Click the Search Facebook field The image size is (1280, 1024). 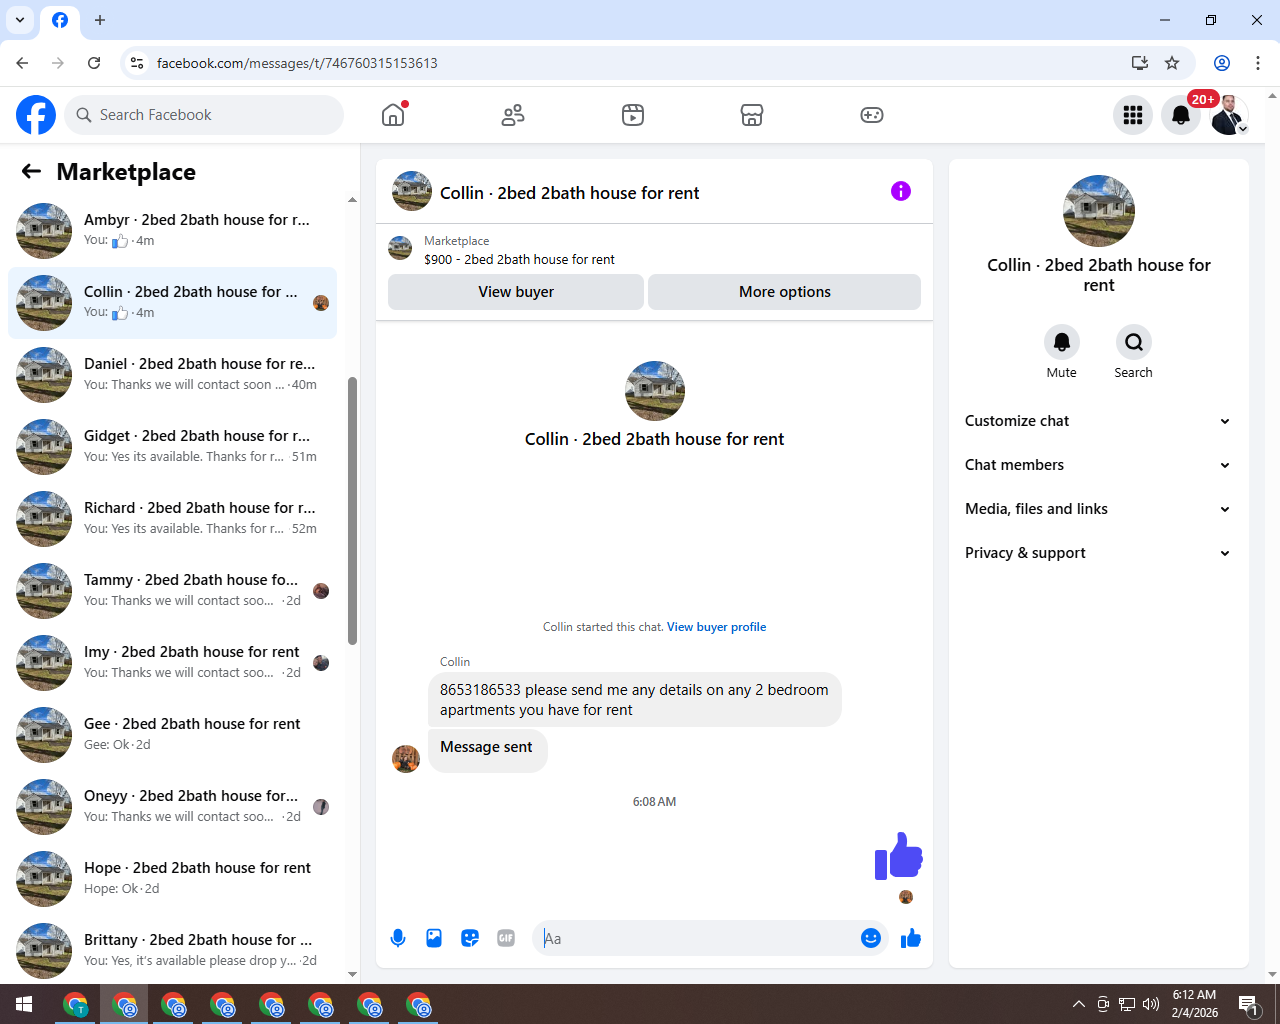(204, 115)
